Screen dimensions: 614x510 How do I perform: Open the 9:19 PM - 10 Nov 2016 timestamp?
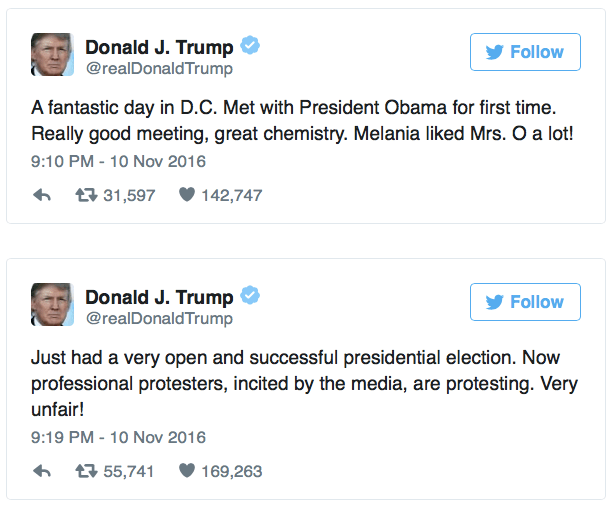[x=119, y=437]
